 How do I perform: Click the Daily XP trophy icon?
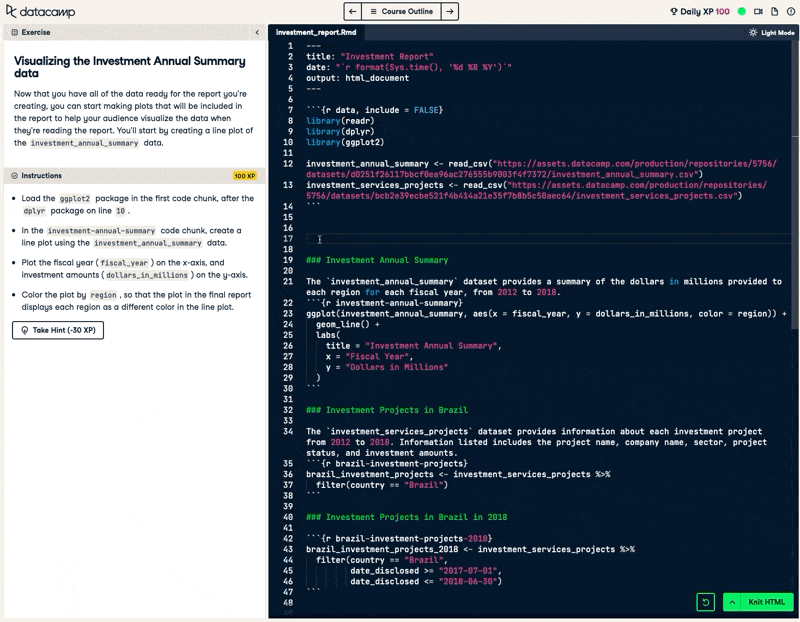(x=673, y=11)
